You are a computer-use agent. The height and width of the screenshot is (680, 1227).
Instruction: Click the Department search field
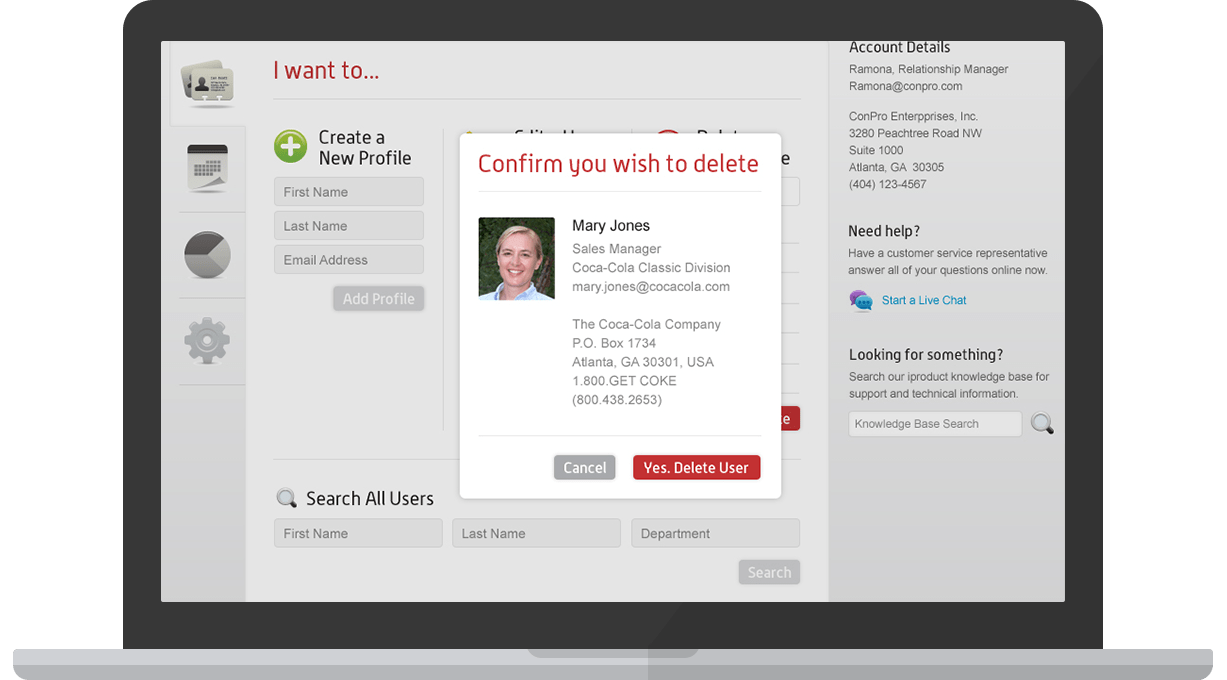pos(715,533)
